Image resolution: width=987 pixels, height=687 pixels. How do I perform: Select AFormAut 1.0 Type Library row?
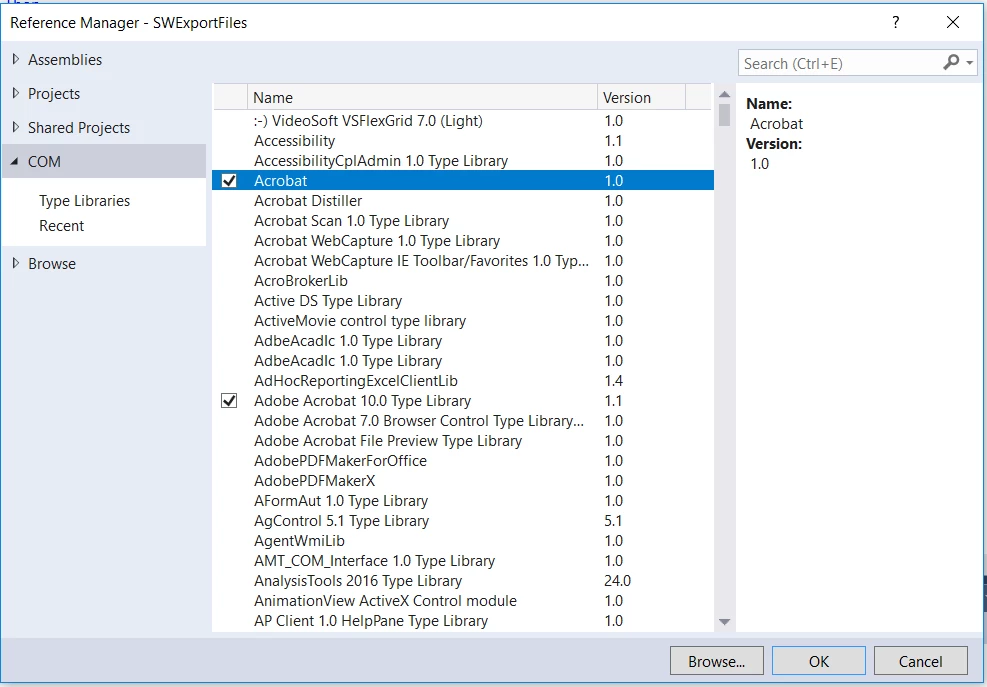(x=463, y=501)
